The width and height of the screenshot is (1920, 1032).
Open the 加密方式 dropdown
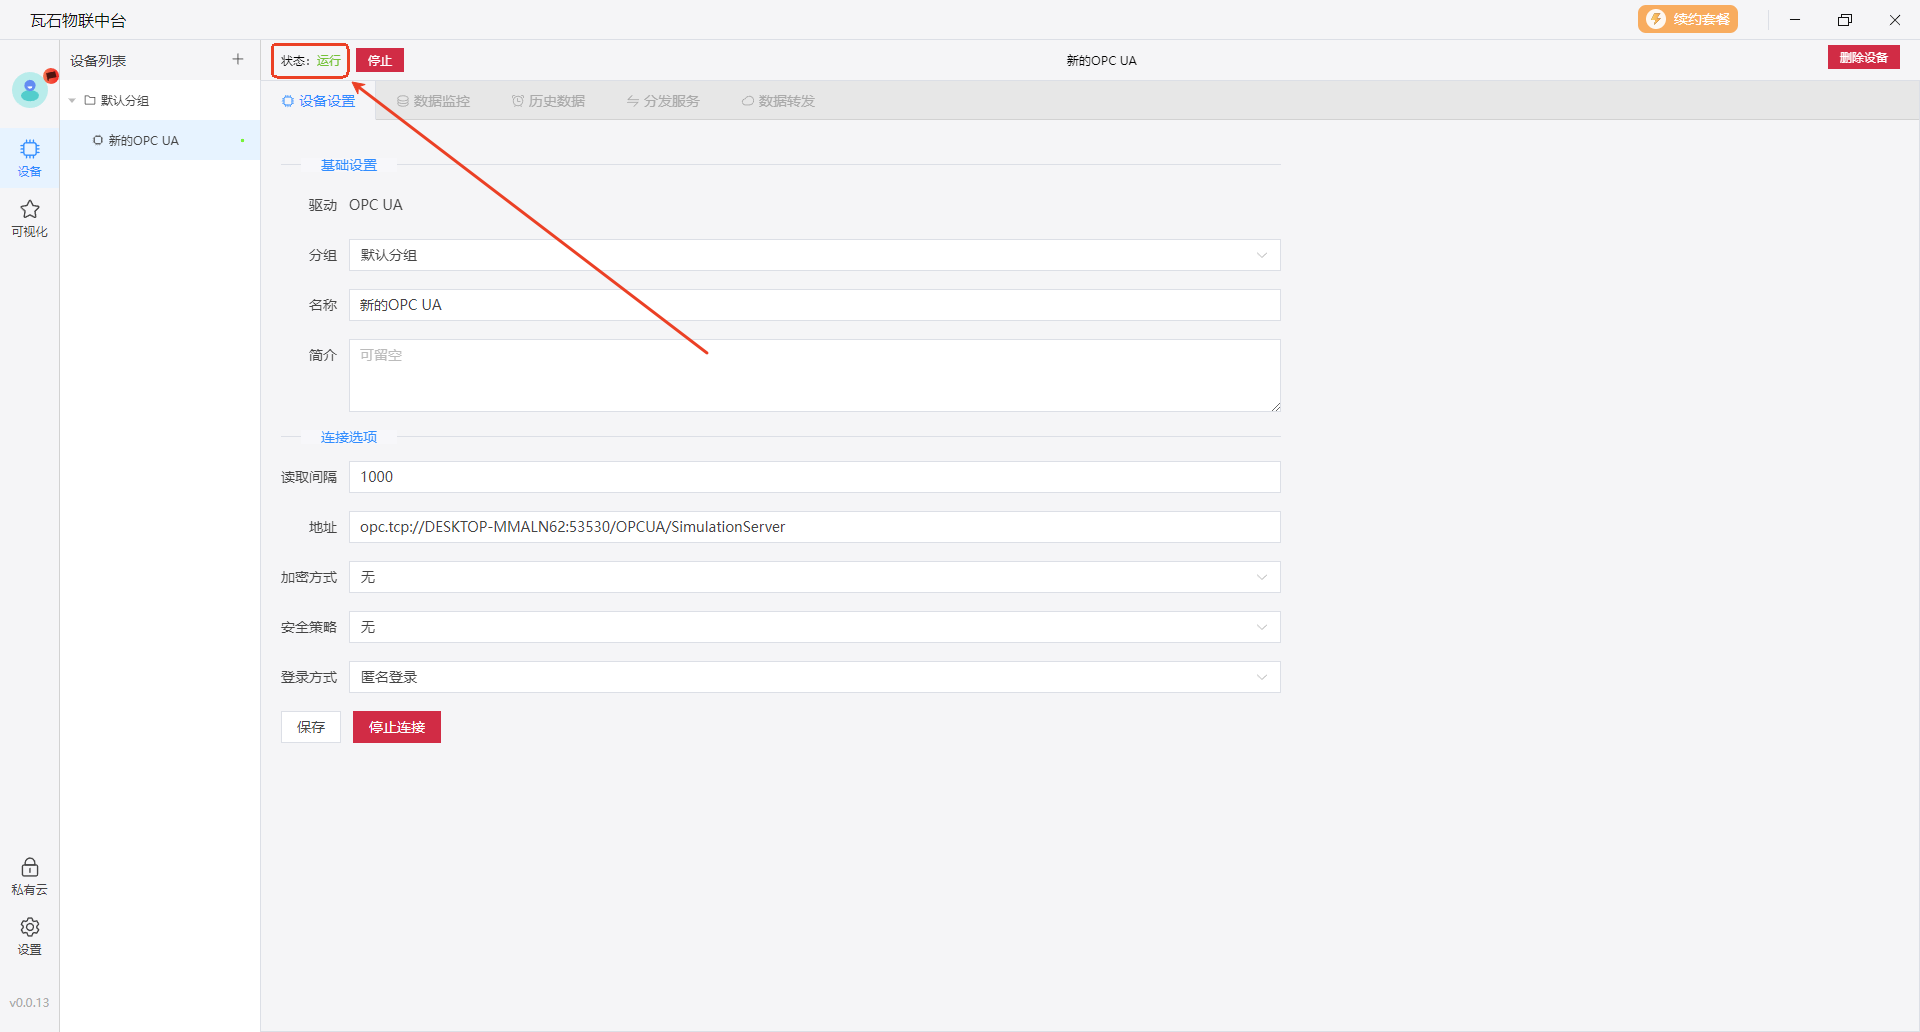pos(814,577)
